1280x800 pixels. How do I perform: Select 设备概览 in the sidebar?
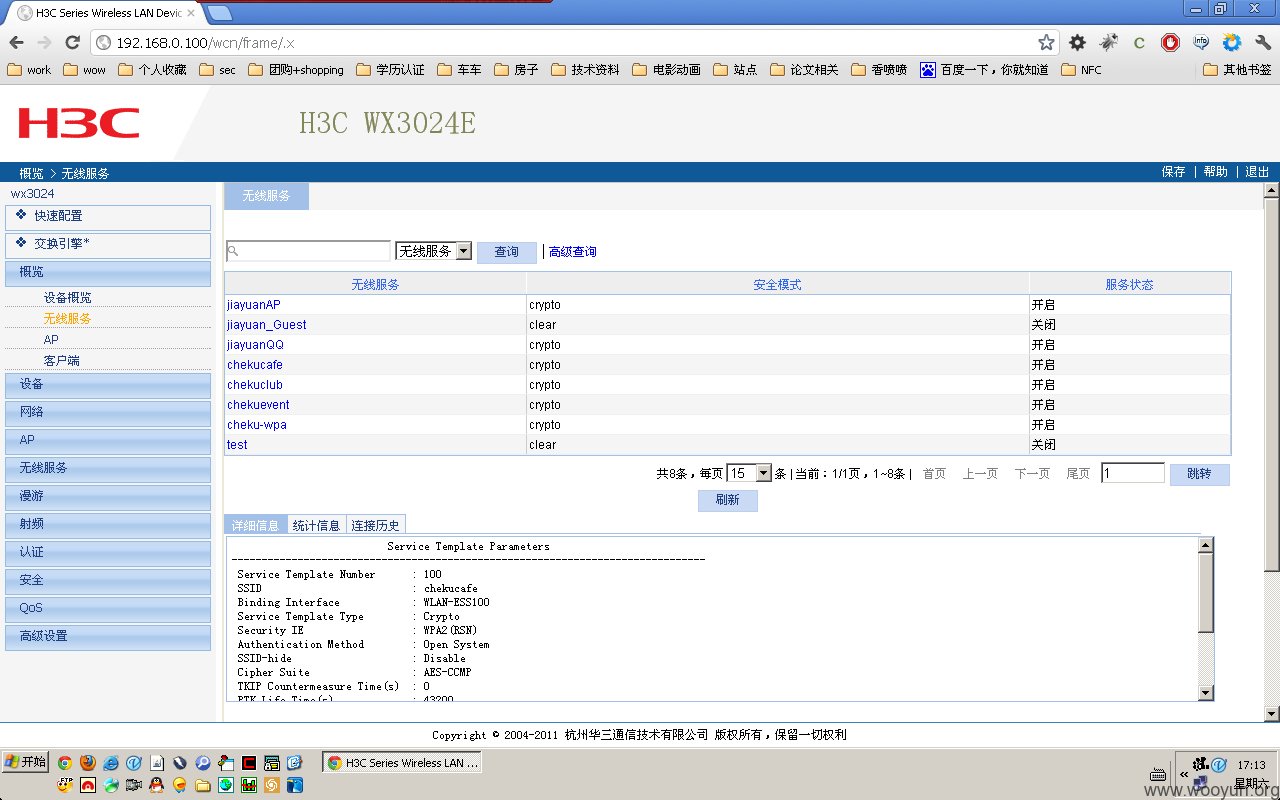tap(67, 298)
